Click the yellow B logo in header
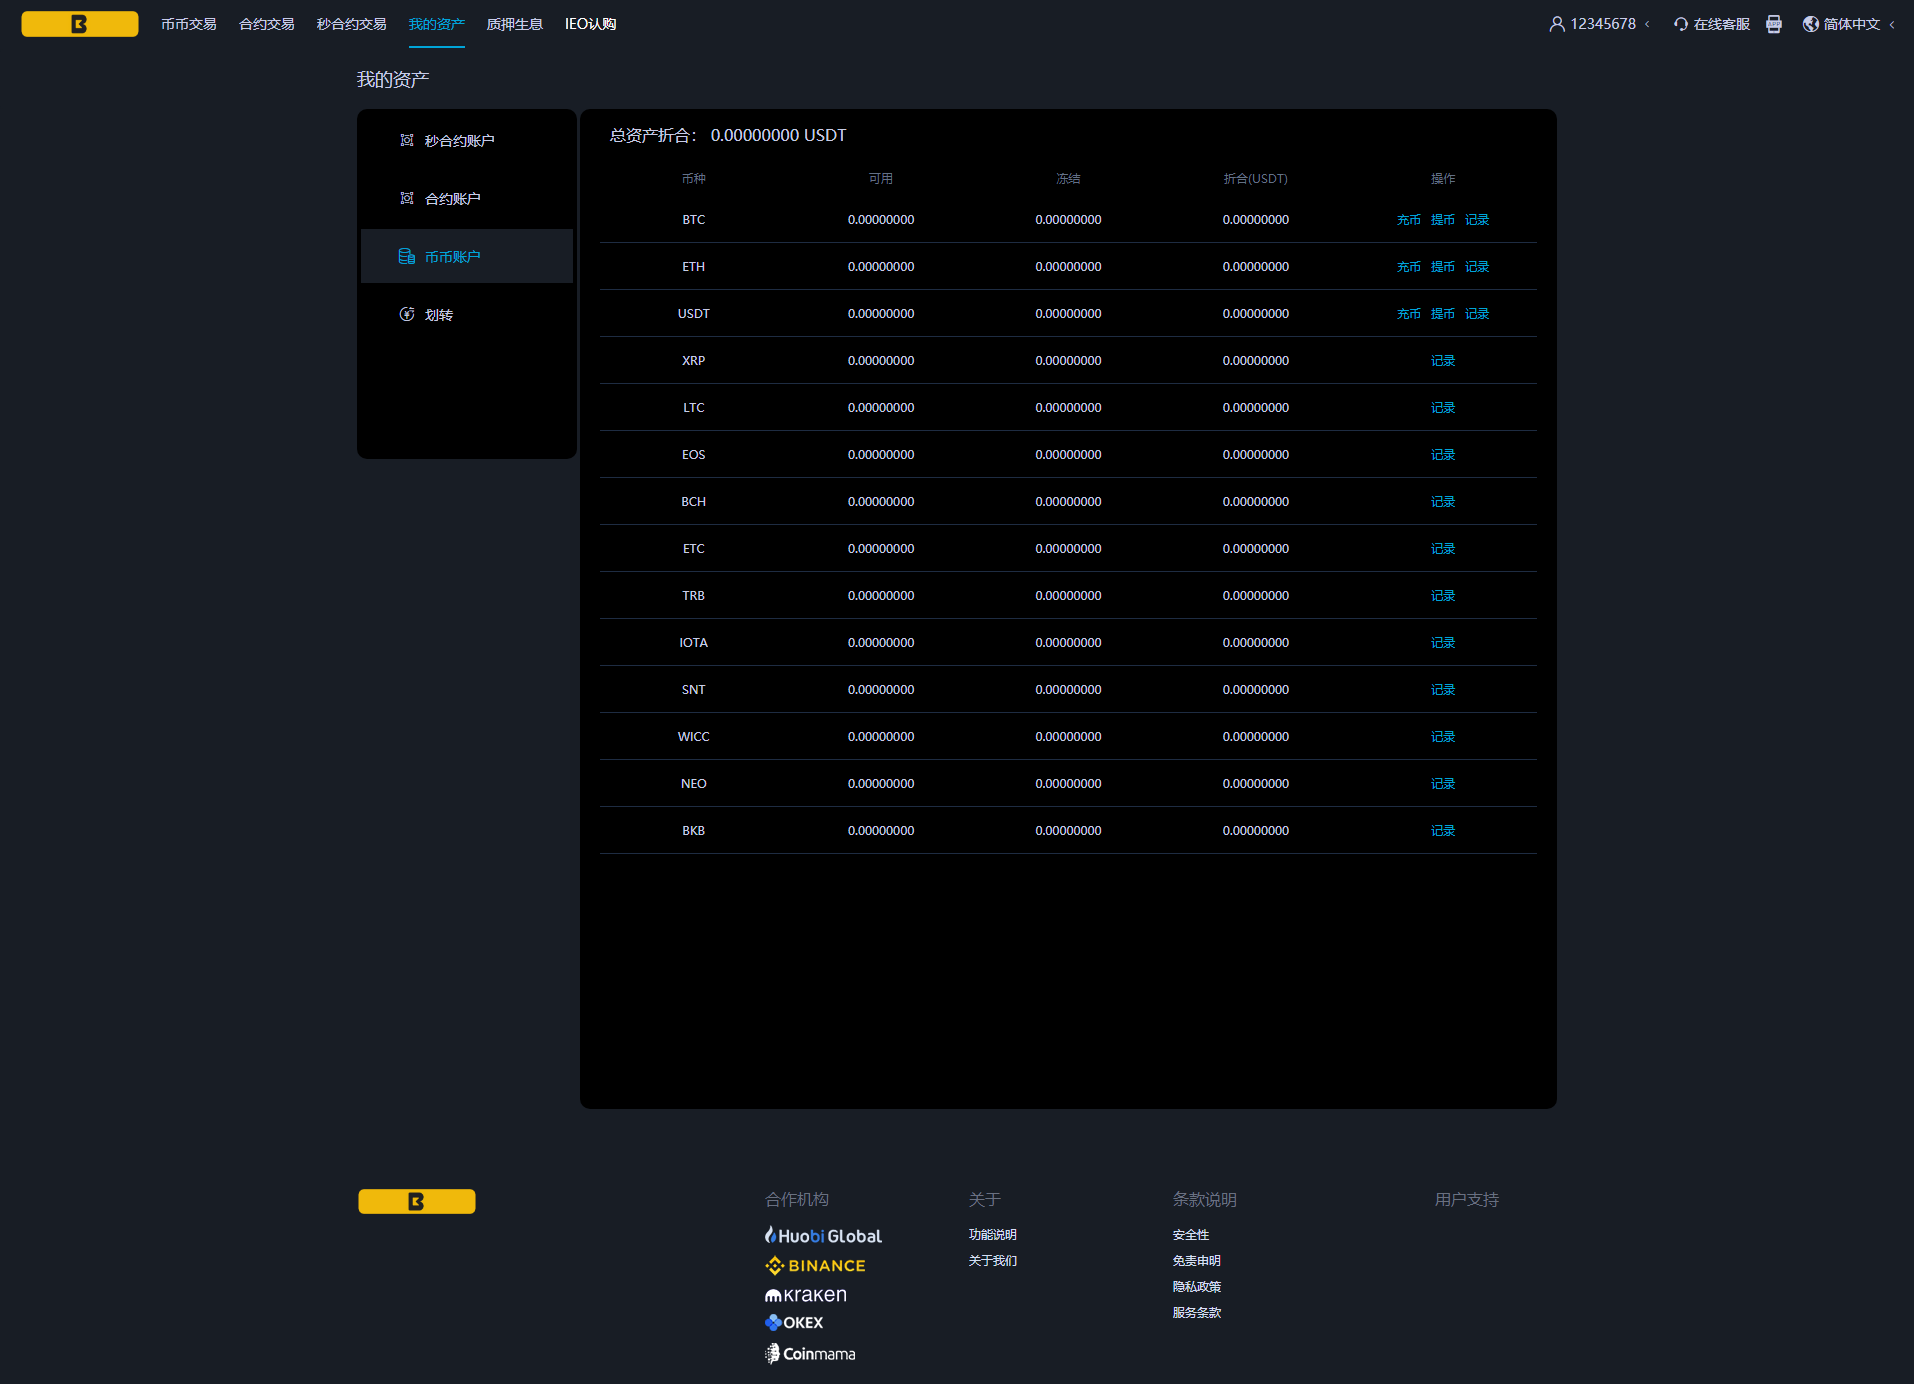 point(80,24)
